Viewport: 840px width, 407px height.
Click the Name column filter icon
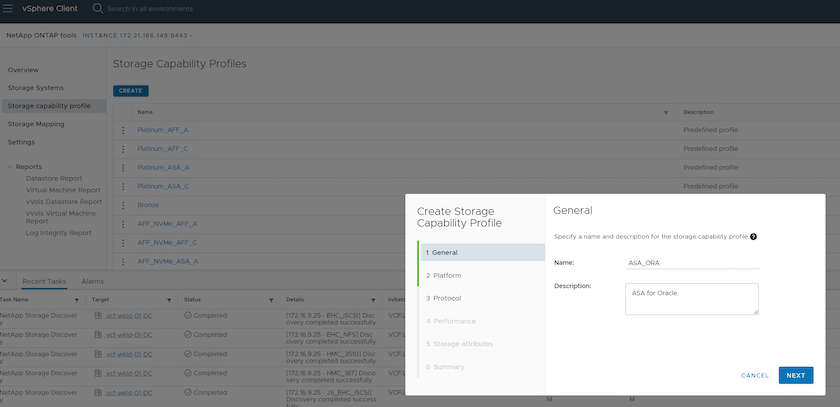point(666,112)
